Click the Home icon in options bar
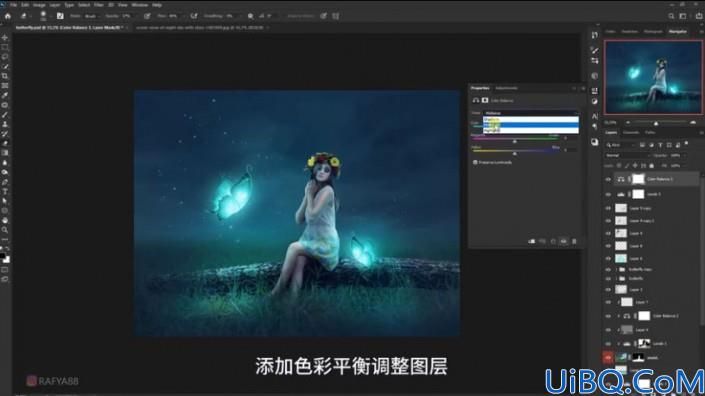This screenshot has width=705, height=396. pyautogui.click(x=8, y=16)
